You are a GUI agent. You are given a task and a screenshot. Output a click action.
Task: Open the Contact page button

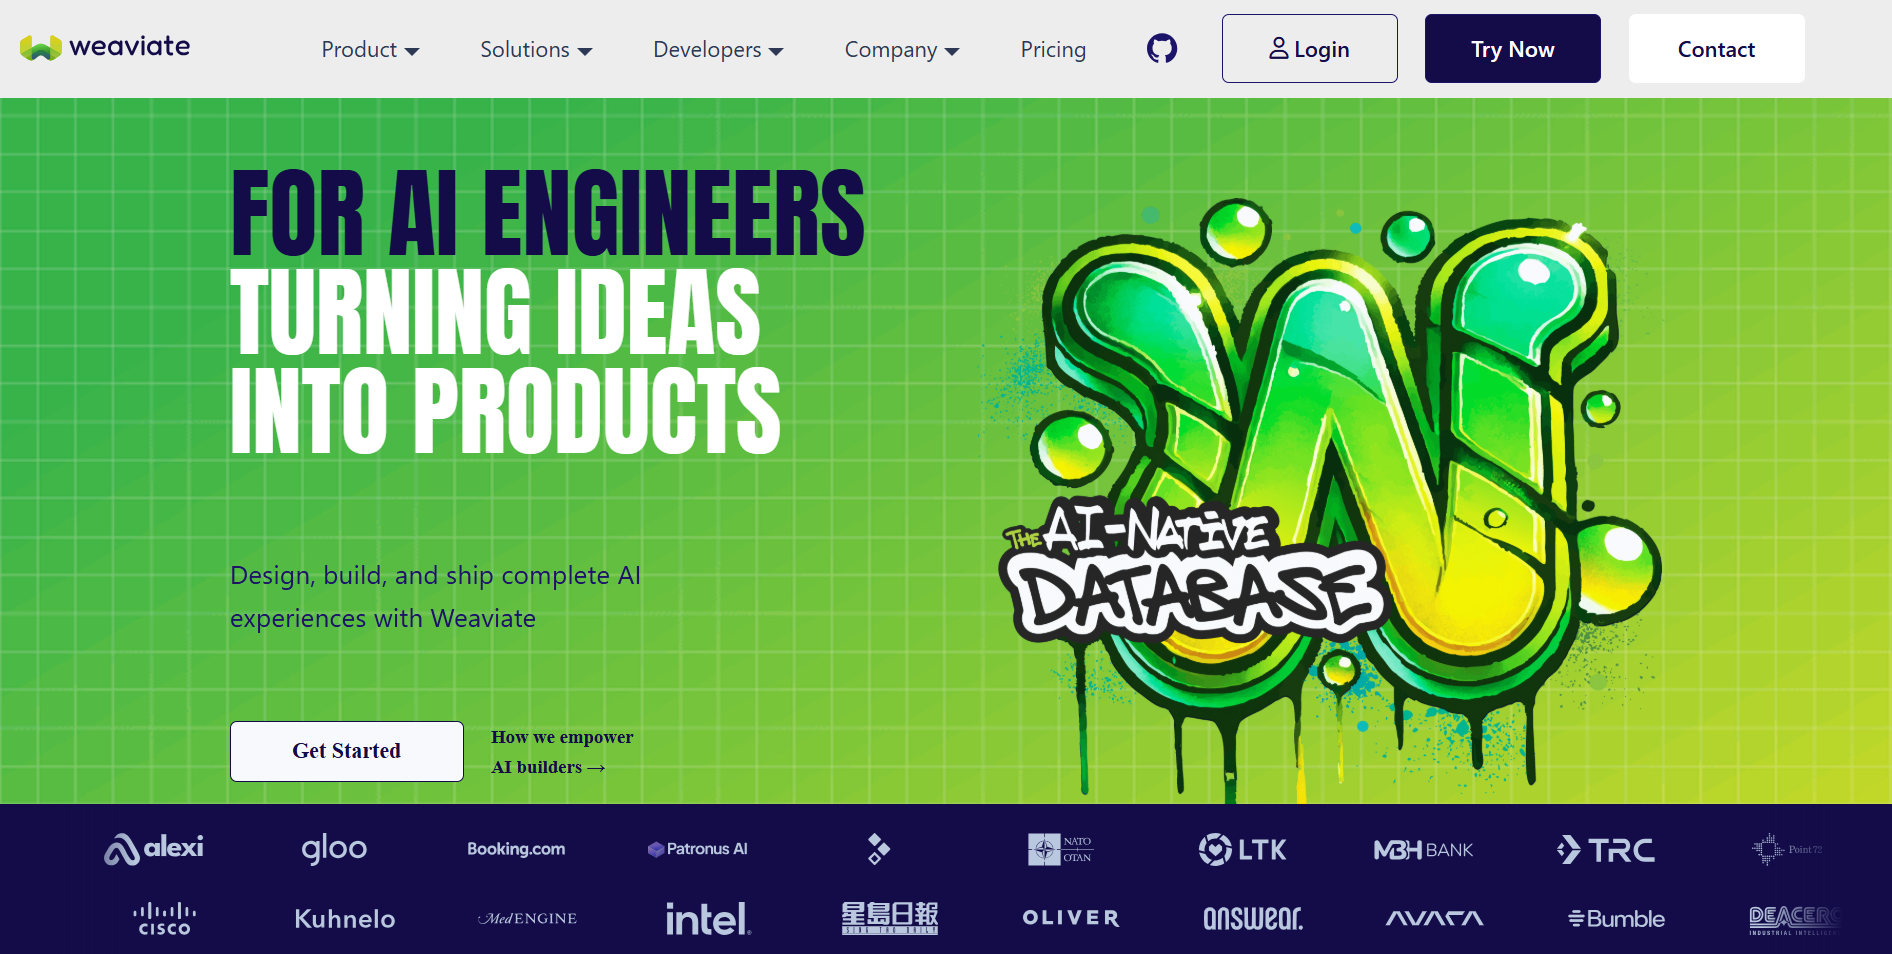(1716, 48)
